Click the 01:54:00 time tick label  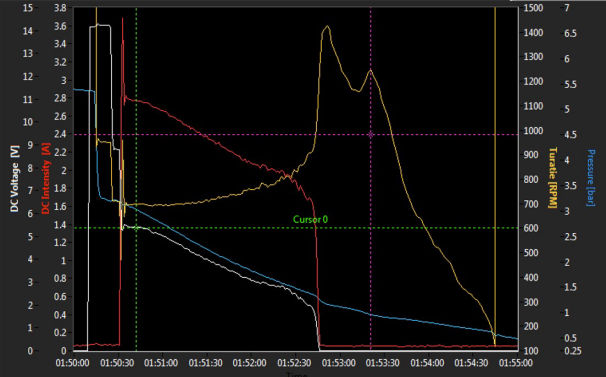pyautogui.click(x=427, y=363)
